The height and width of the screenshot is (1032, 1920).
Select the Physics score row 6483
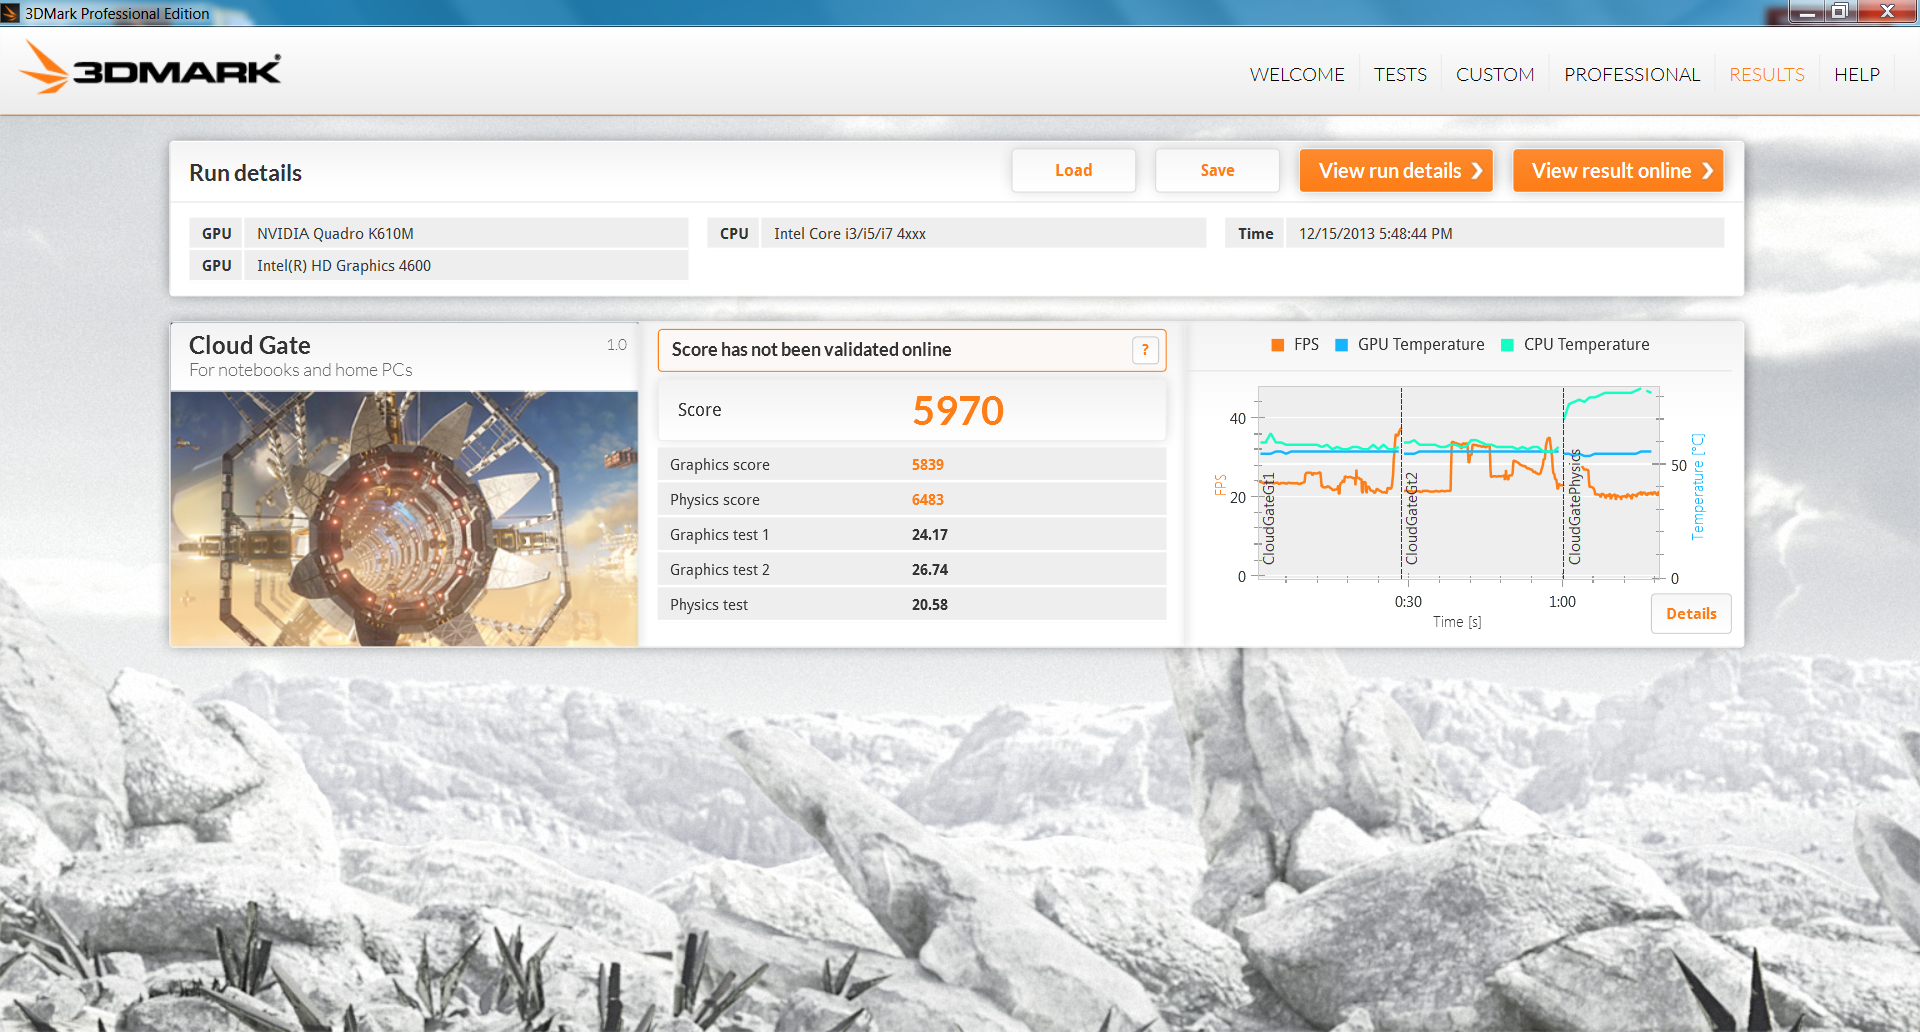click(912, 500)
